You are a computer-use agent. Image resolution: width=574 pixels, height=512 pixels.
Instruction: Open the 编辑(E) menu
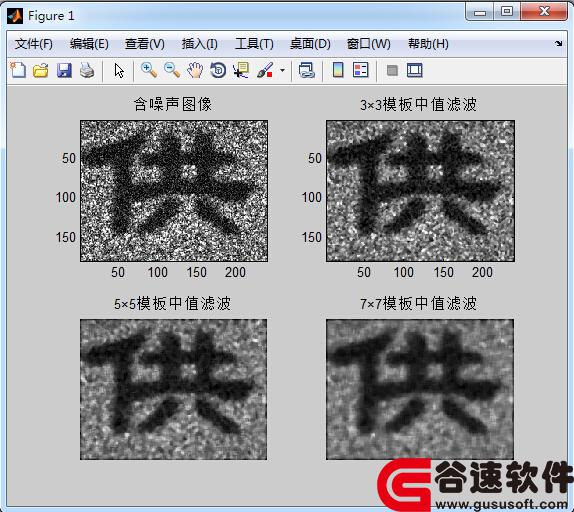(89, 44)
